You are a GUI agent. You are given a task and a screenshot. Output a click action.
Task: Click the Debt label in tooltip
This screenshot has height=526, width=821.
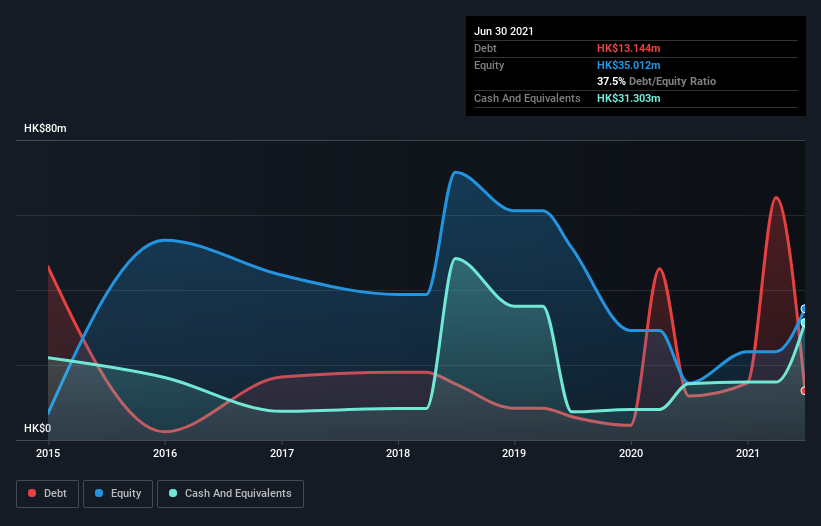[x=485, y=48]
